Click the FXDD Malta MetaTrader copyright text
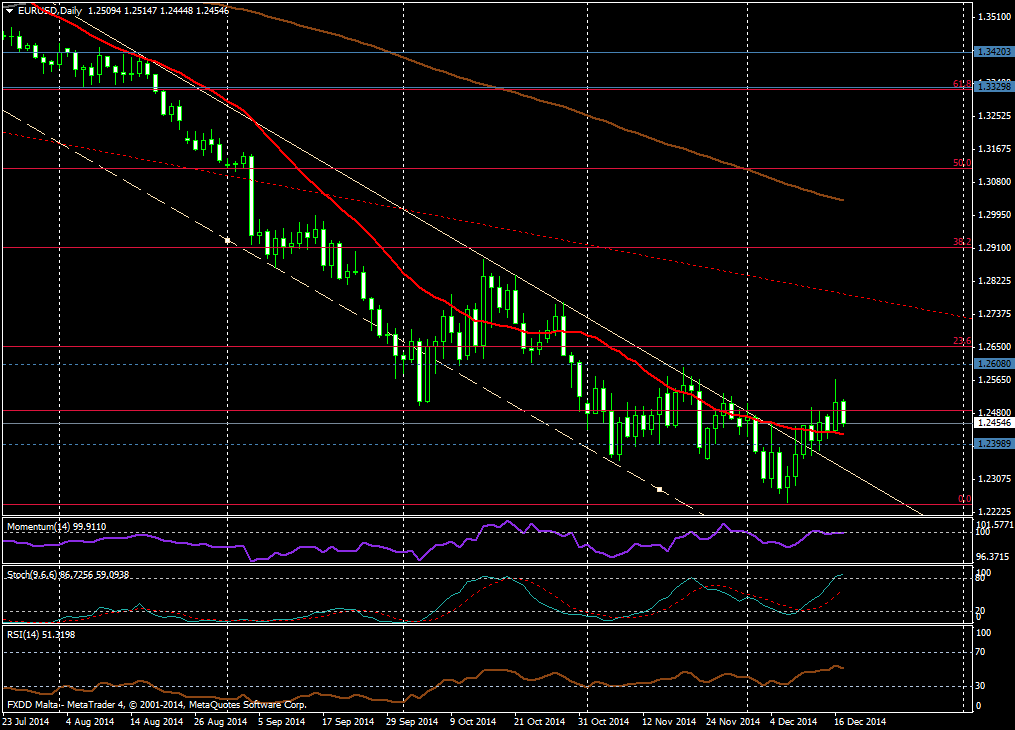The image size is (1015, 730). 157,705
